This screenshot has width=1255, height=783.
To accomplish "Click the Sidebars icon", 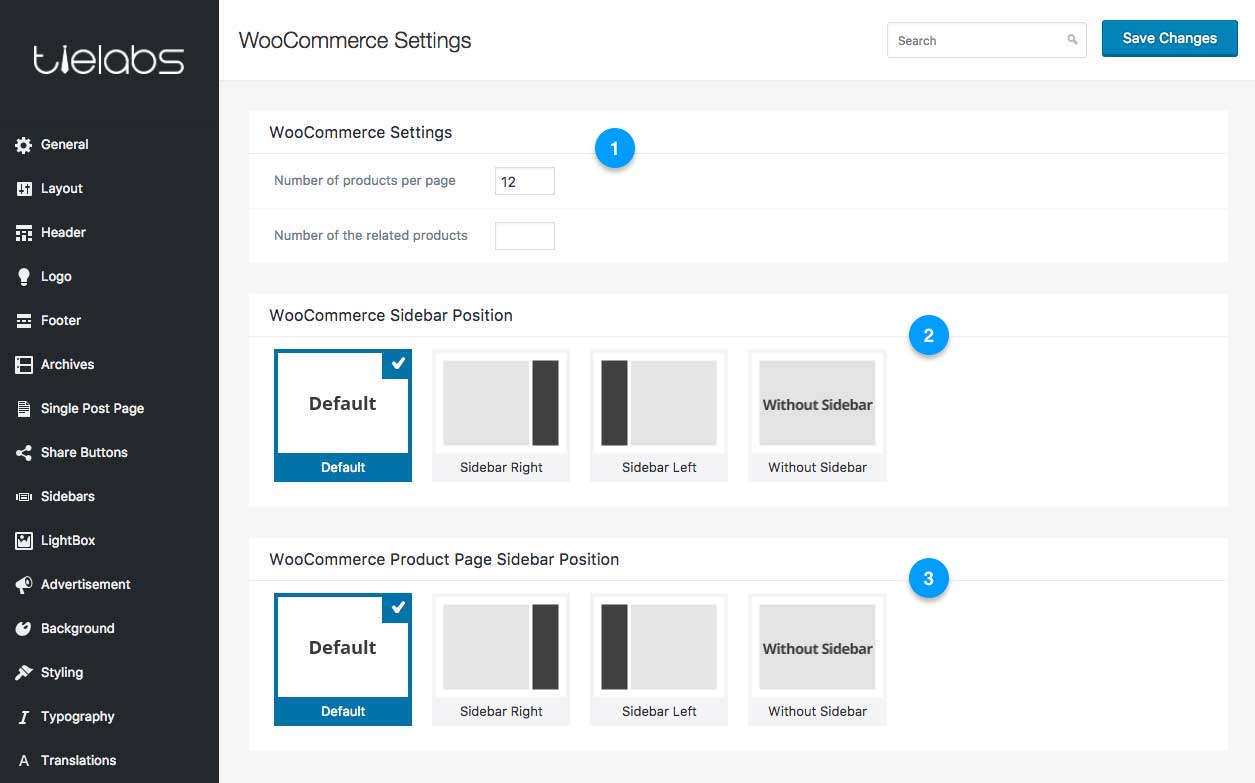I will (x=24, y=497).
